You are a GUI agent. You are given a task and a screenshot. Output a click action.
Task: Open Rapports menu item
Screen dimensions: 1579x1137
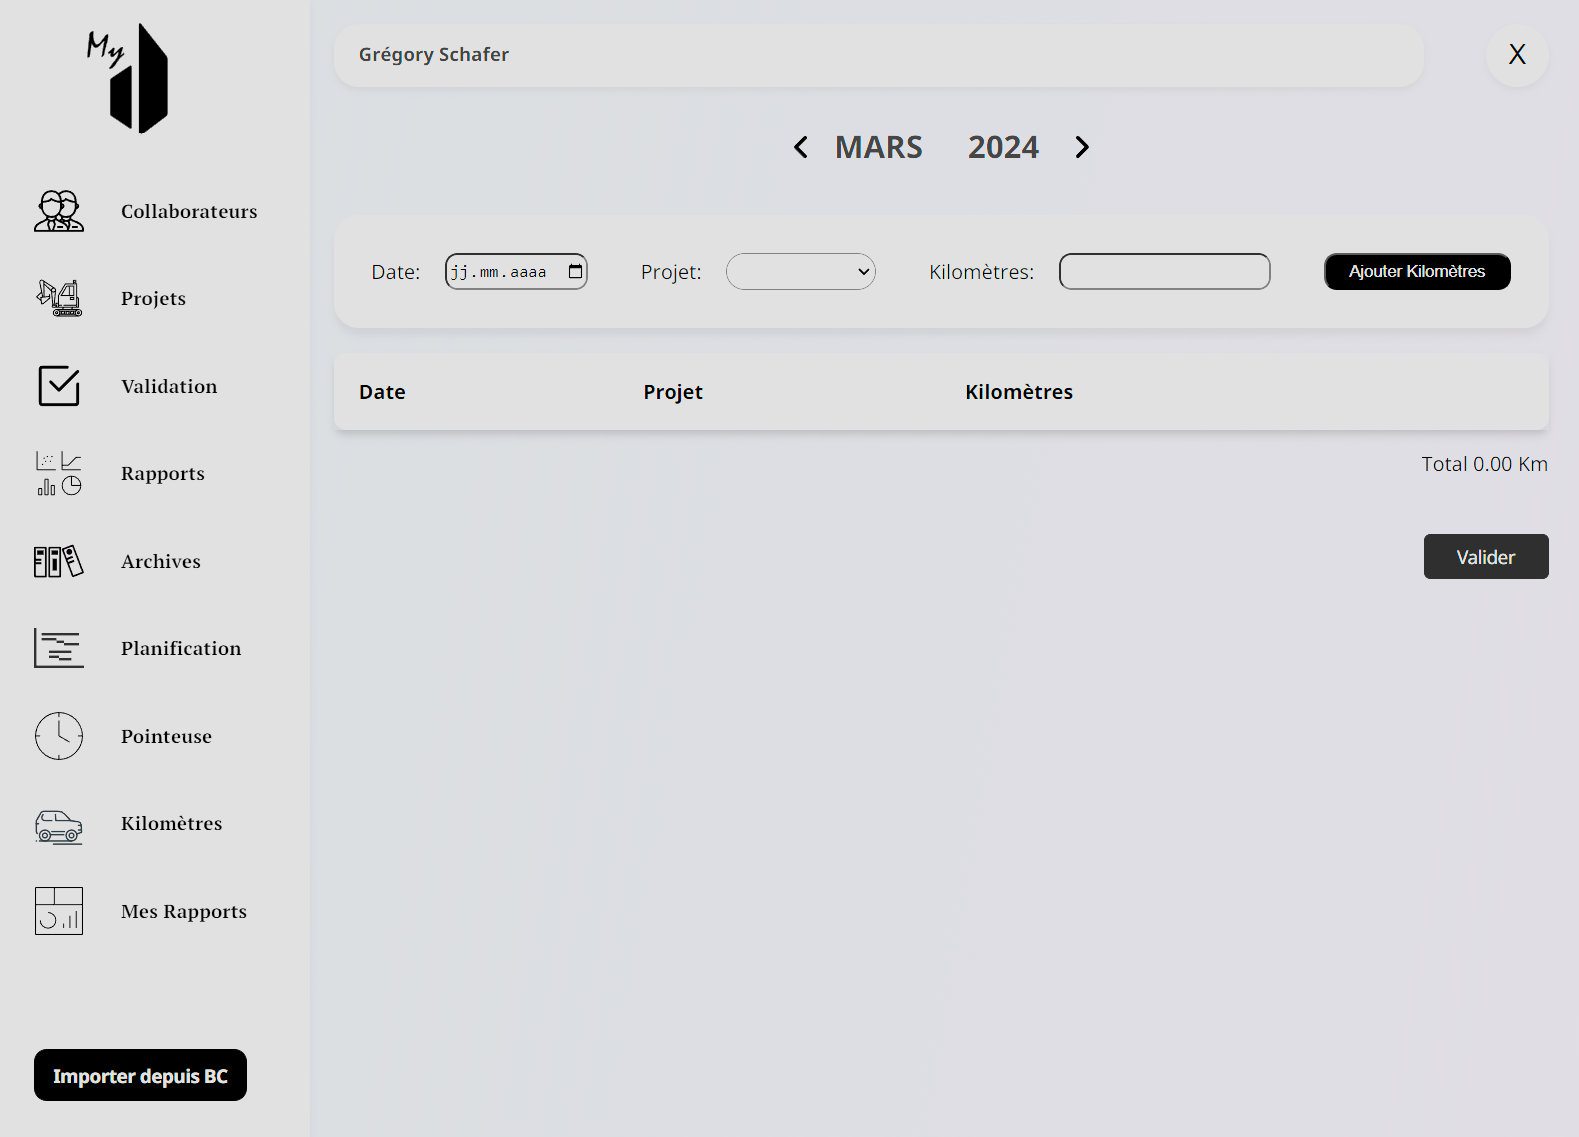coord(163,473)
